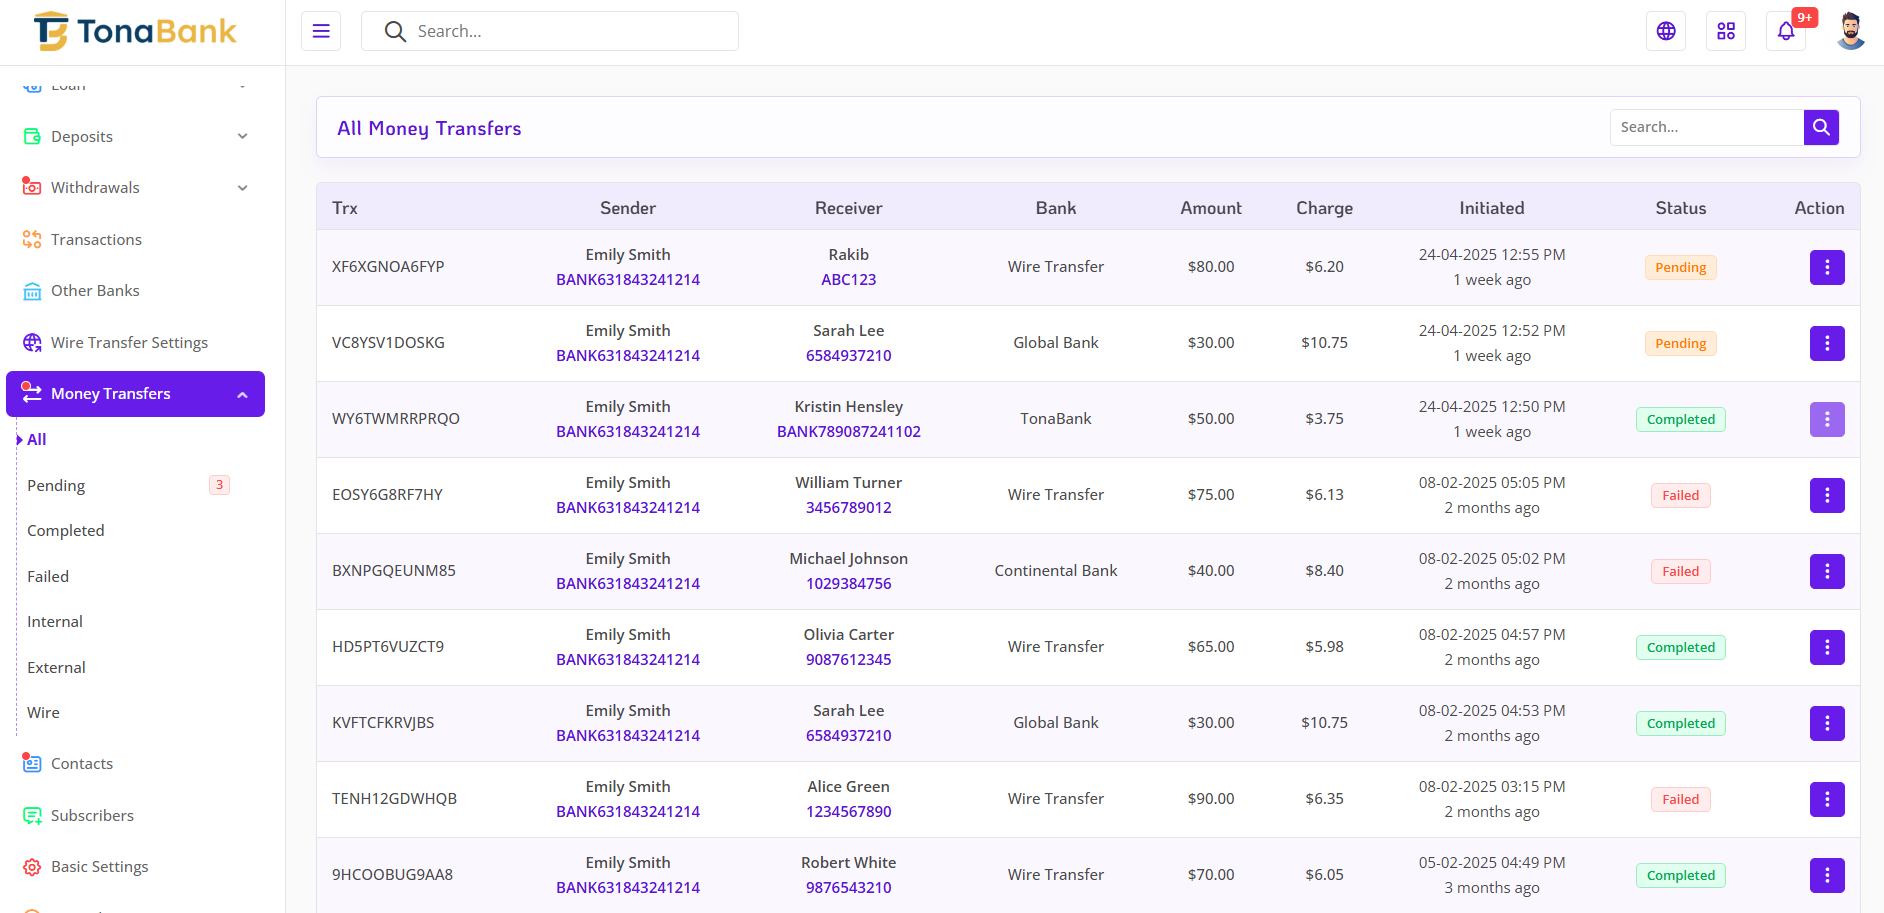Image resolution: width=1884 pixels, height=913 pixels.
Task: Open the language globe icon
Action: (x=1666, y=31)
